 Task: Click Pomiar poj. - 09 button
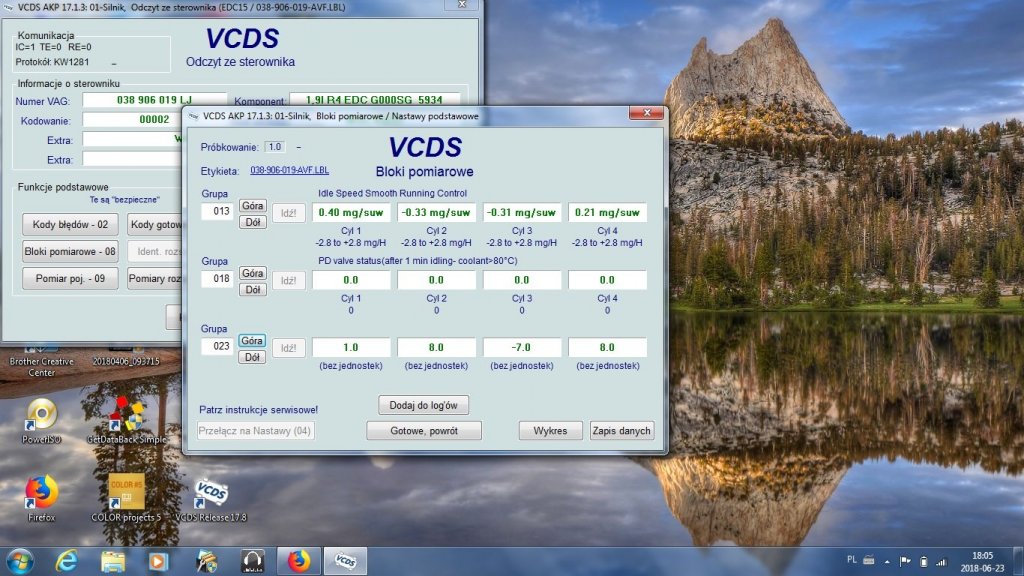[70, 278]
